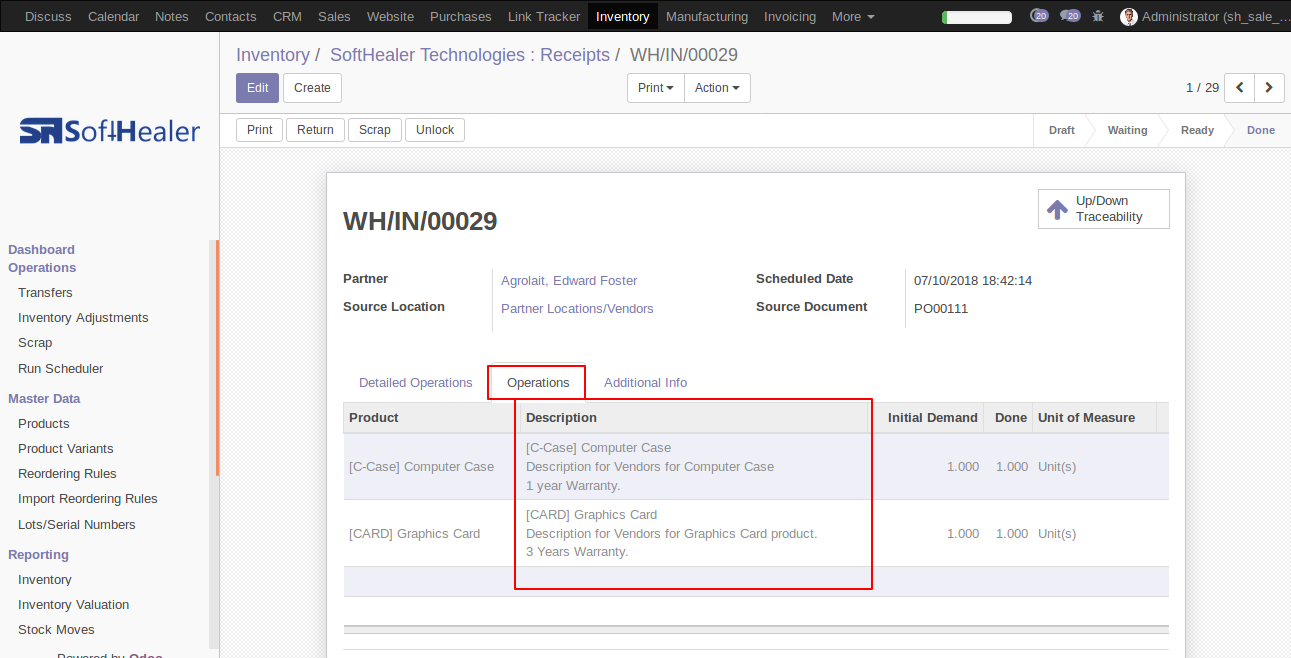
Task: Open the Contacts app
Action: [x=231, y=16]
